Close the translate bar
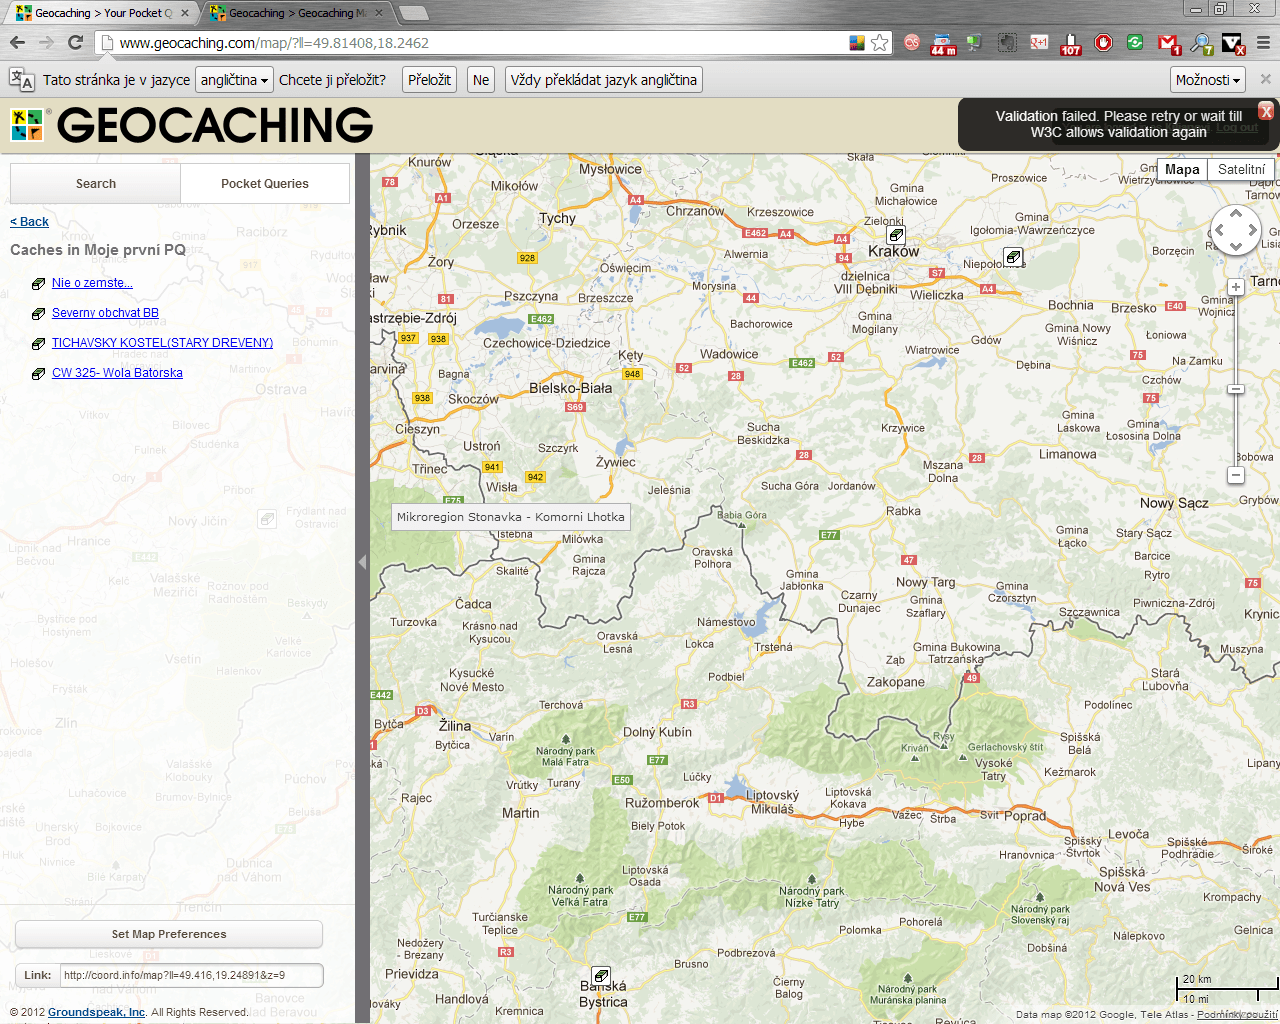The image size is (1280, 1024). pos(1265,79)
